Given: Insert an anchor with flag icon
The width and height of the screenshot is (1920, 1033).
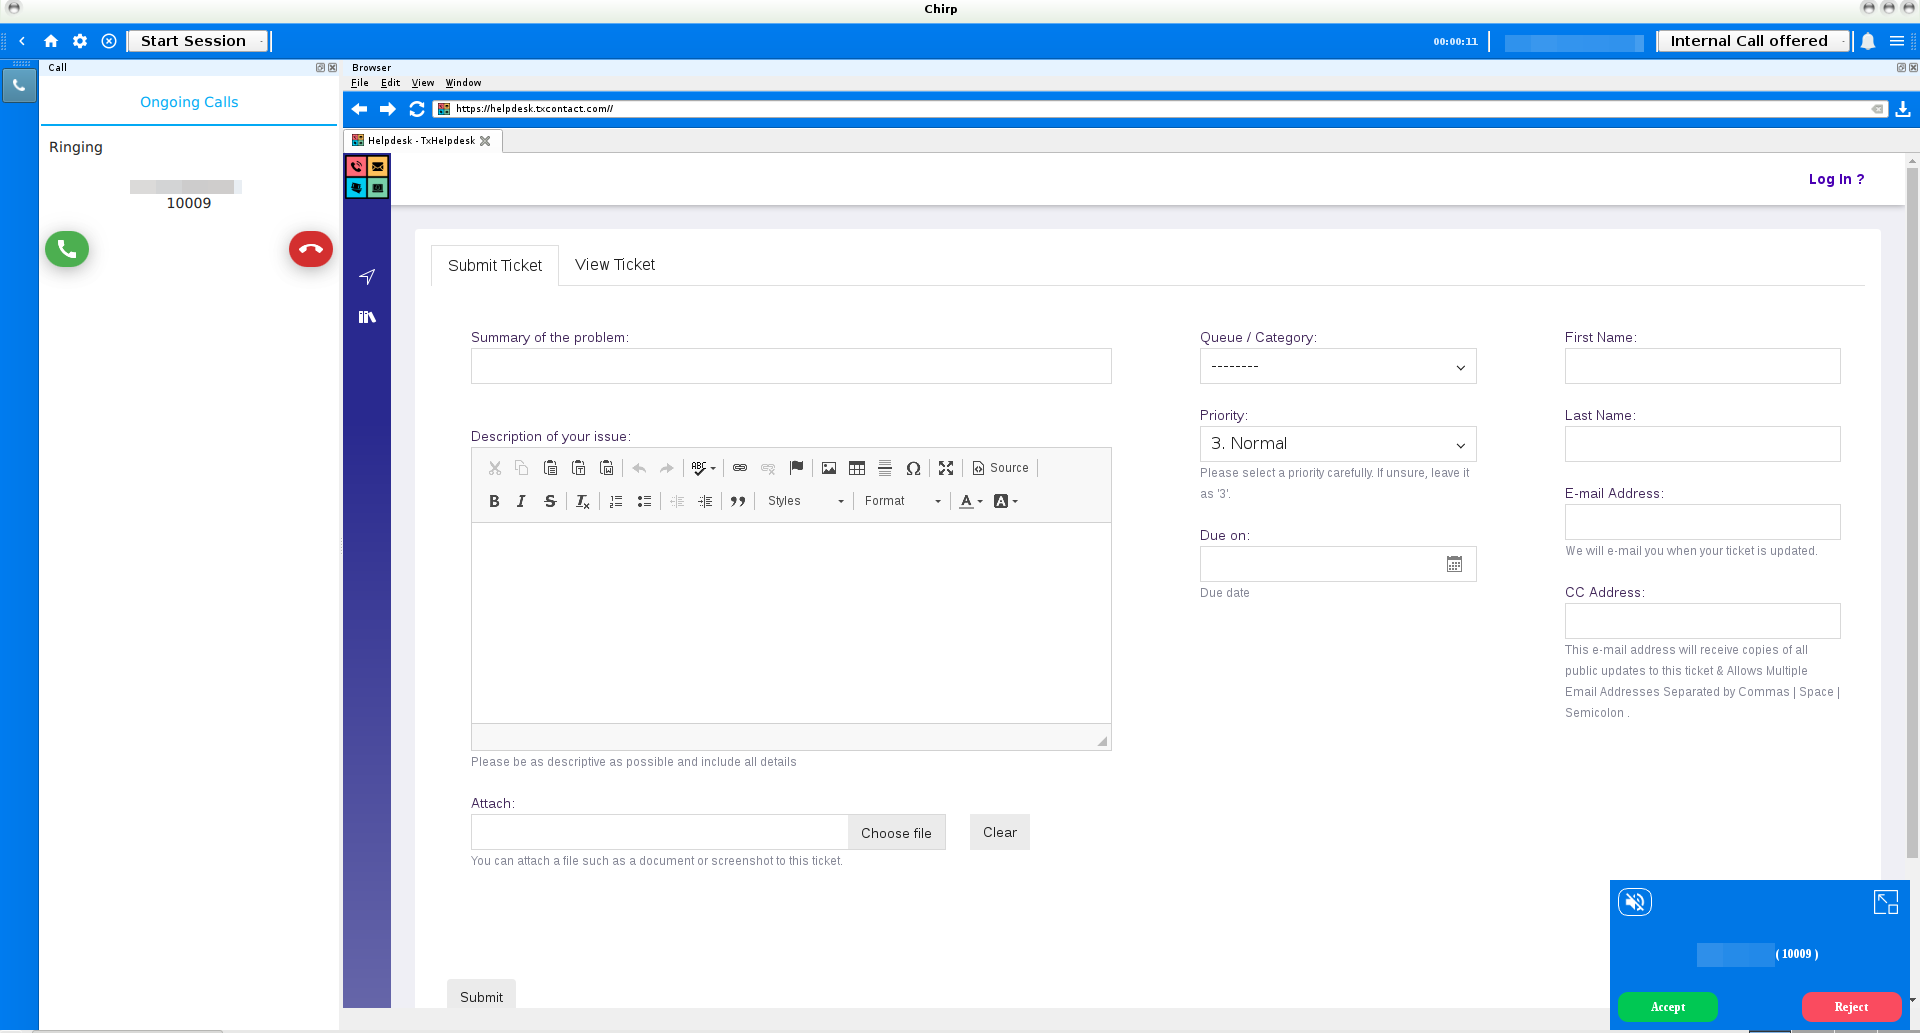Looking at the screenshot, I should point(796,468).
